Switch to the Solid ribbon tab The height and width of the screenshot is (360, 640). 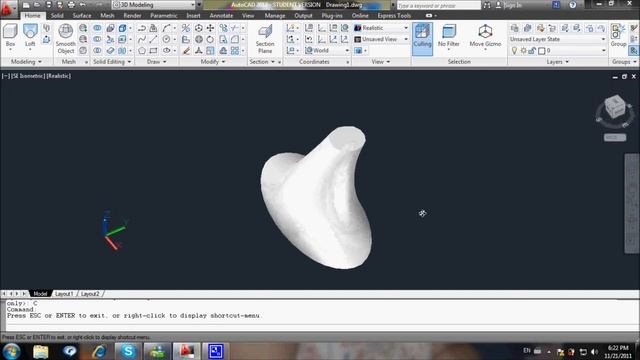click(x=57, y=16)
